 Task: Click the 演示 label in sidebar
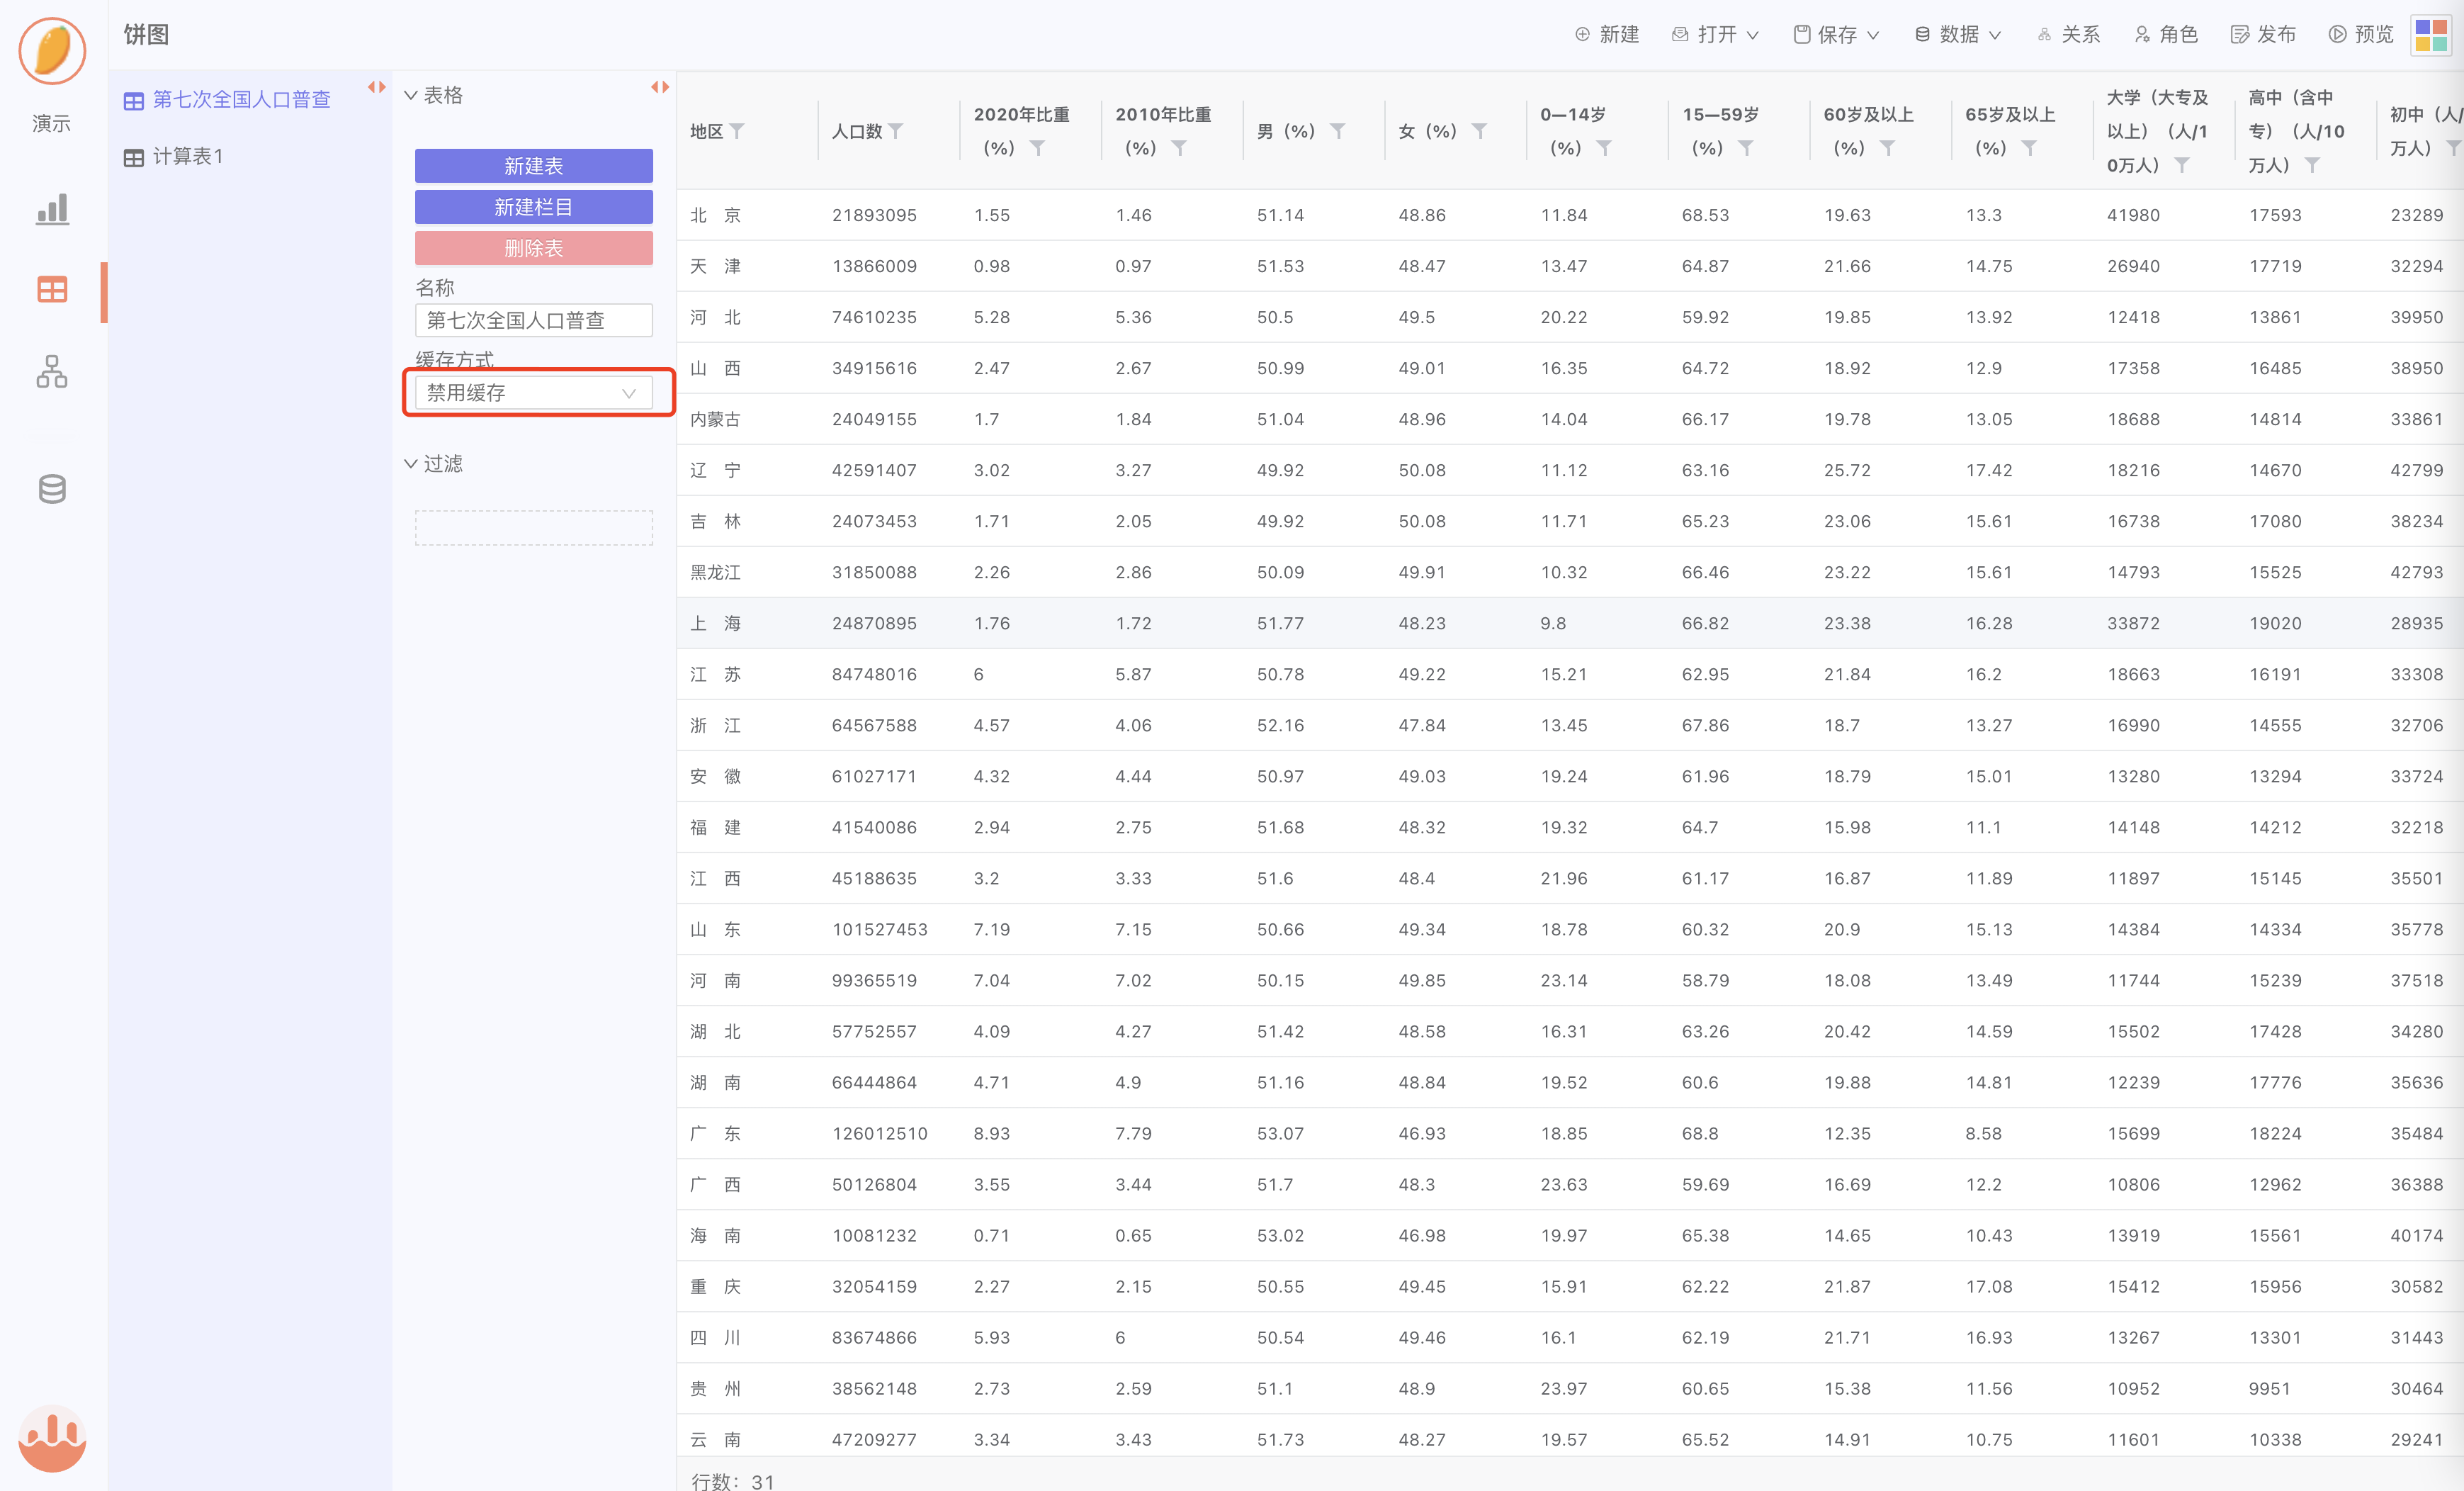(52, 124)
